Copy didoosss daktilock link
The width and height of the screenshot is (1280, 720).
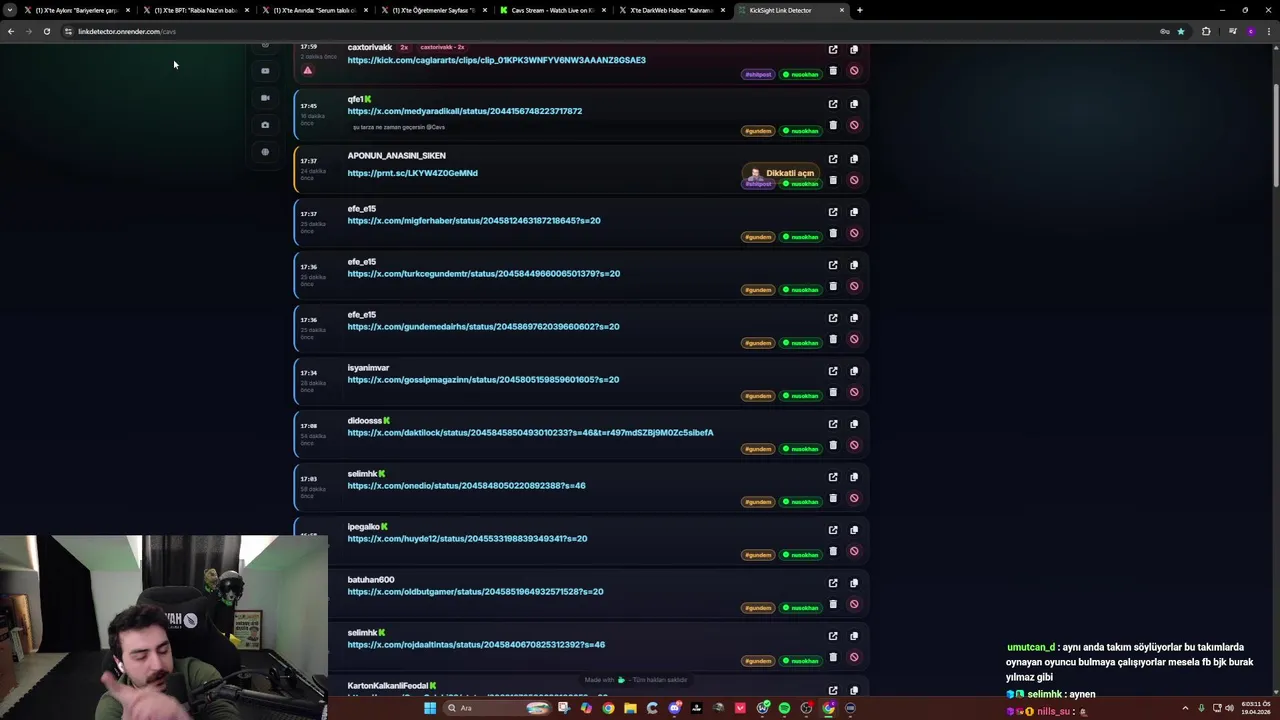pos(854,424)
